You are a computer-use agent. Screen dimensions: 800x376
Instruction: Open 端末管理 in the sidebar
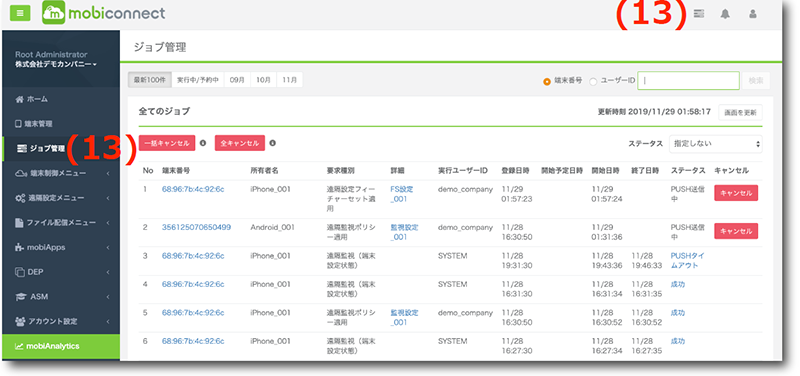61,123
